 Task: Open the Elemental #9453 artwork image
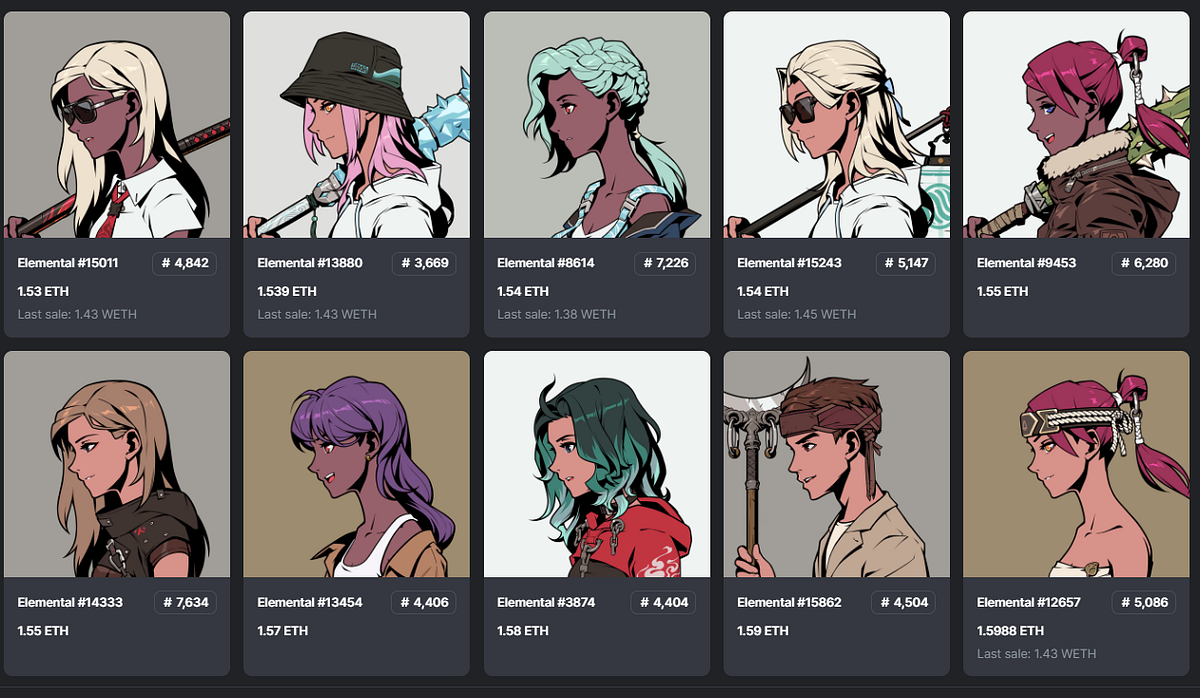pos(1077,125)
